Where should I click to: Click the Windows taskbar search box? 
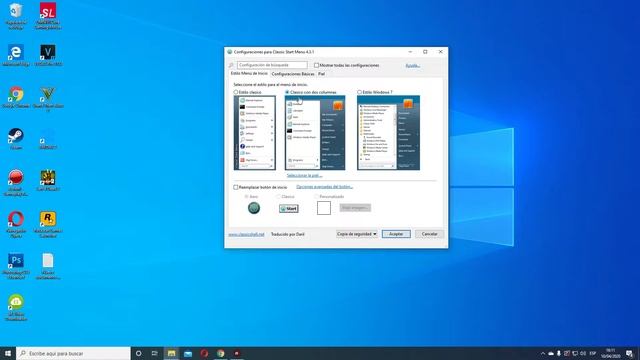73,353
